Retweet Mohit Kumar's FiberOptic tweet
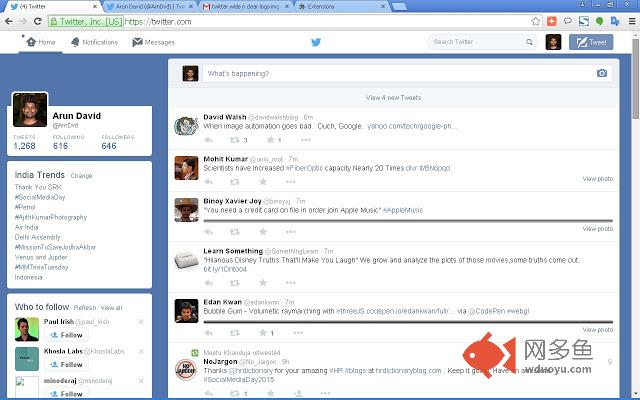This screenshot has width=640, height=400. pyautogui.click(x=235, y=182)
